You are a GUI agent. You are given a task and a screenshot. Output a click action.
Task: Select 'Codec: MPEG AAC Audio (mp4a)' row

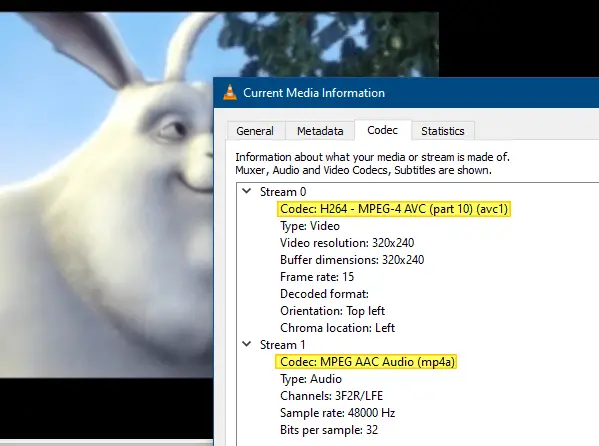coord(366,362)
